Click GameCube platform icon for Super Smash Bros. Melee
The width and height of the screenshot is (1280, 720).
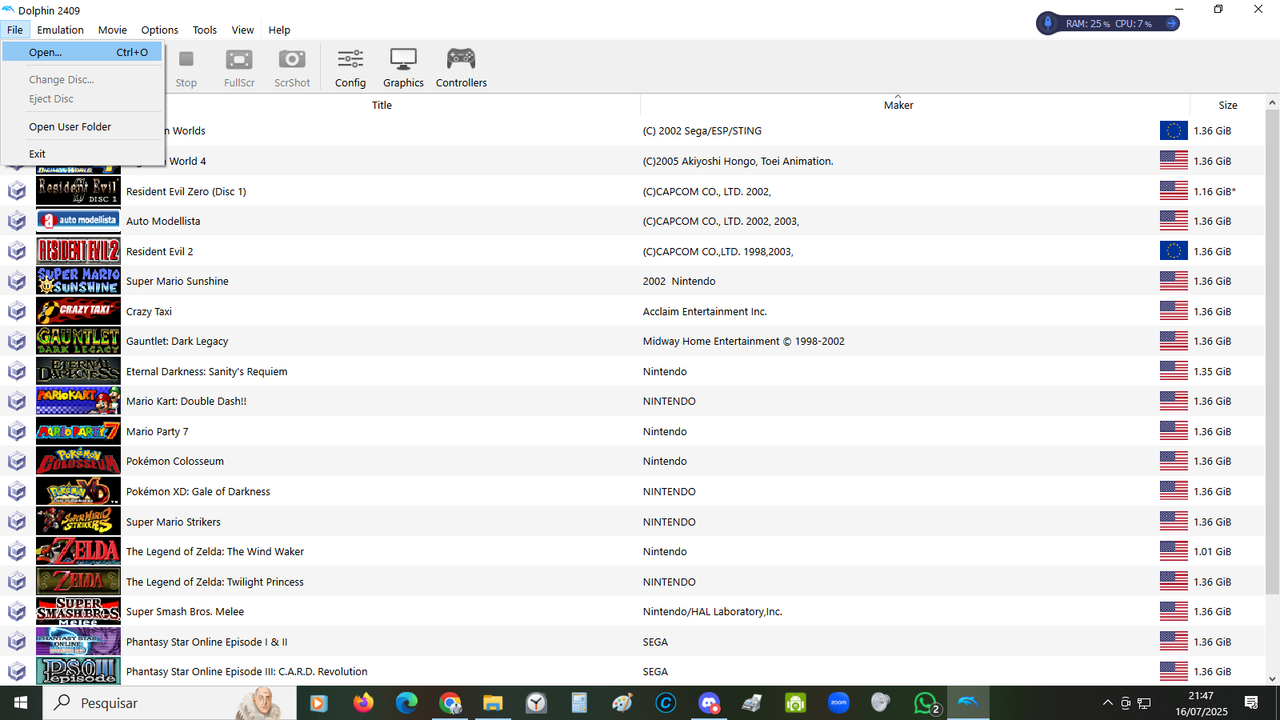click(17, 611)
